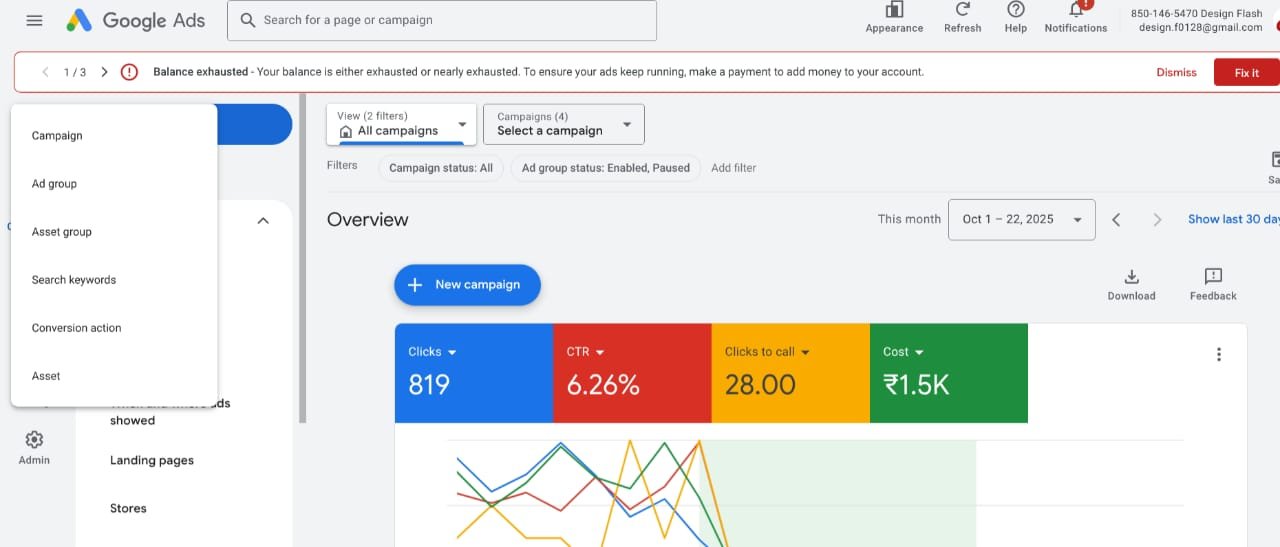Open the Help icon

click(1015, 11)
